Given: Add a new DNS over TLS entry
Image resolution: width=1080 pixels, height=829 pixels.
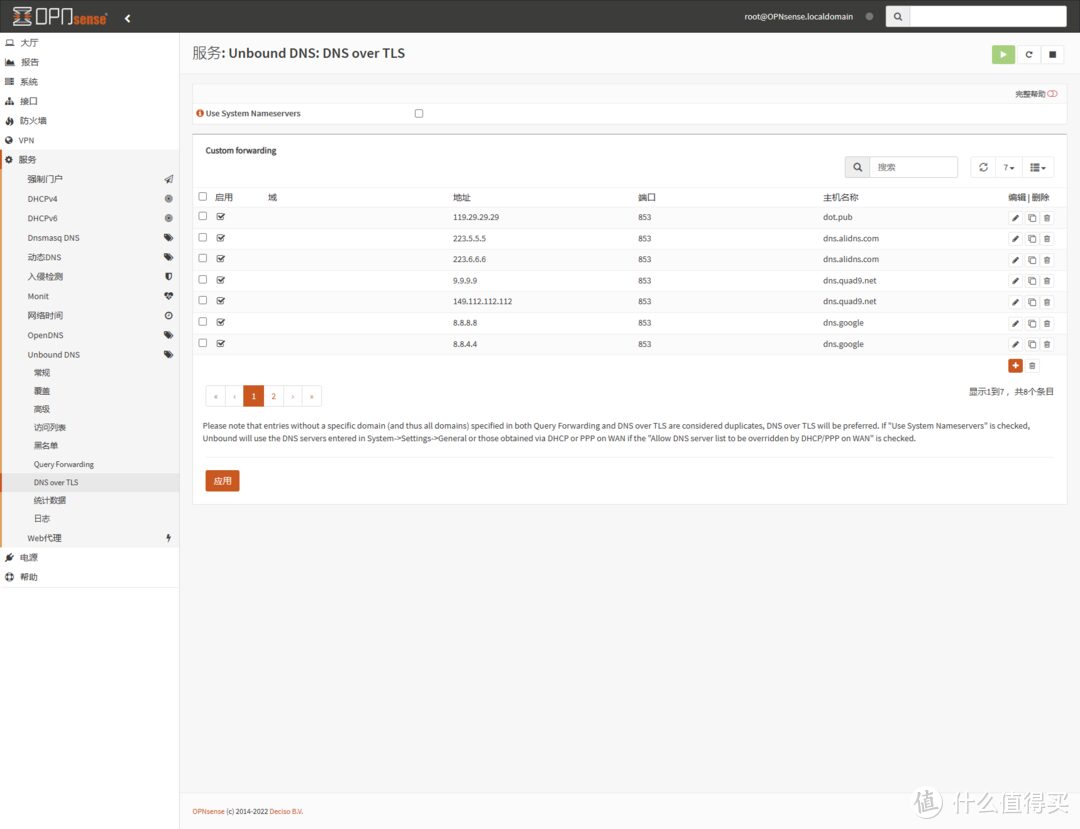Looking at the screenshot, I should coord(1015,366).
